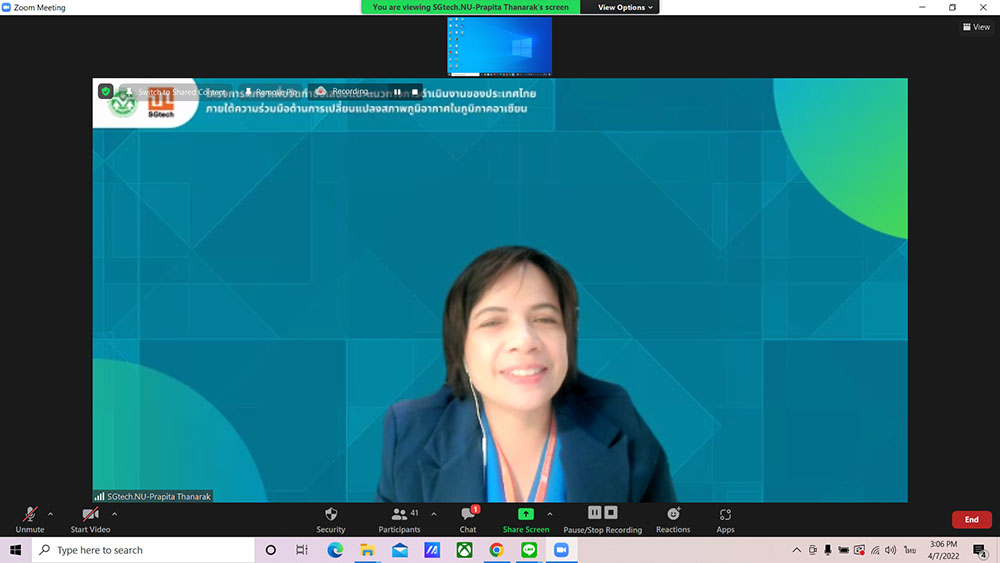Click the Remove Pin button

(270, 92)
